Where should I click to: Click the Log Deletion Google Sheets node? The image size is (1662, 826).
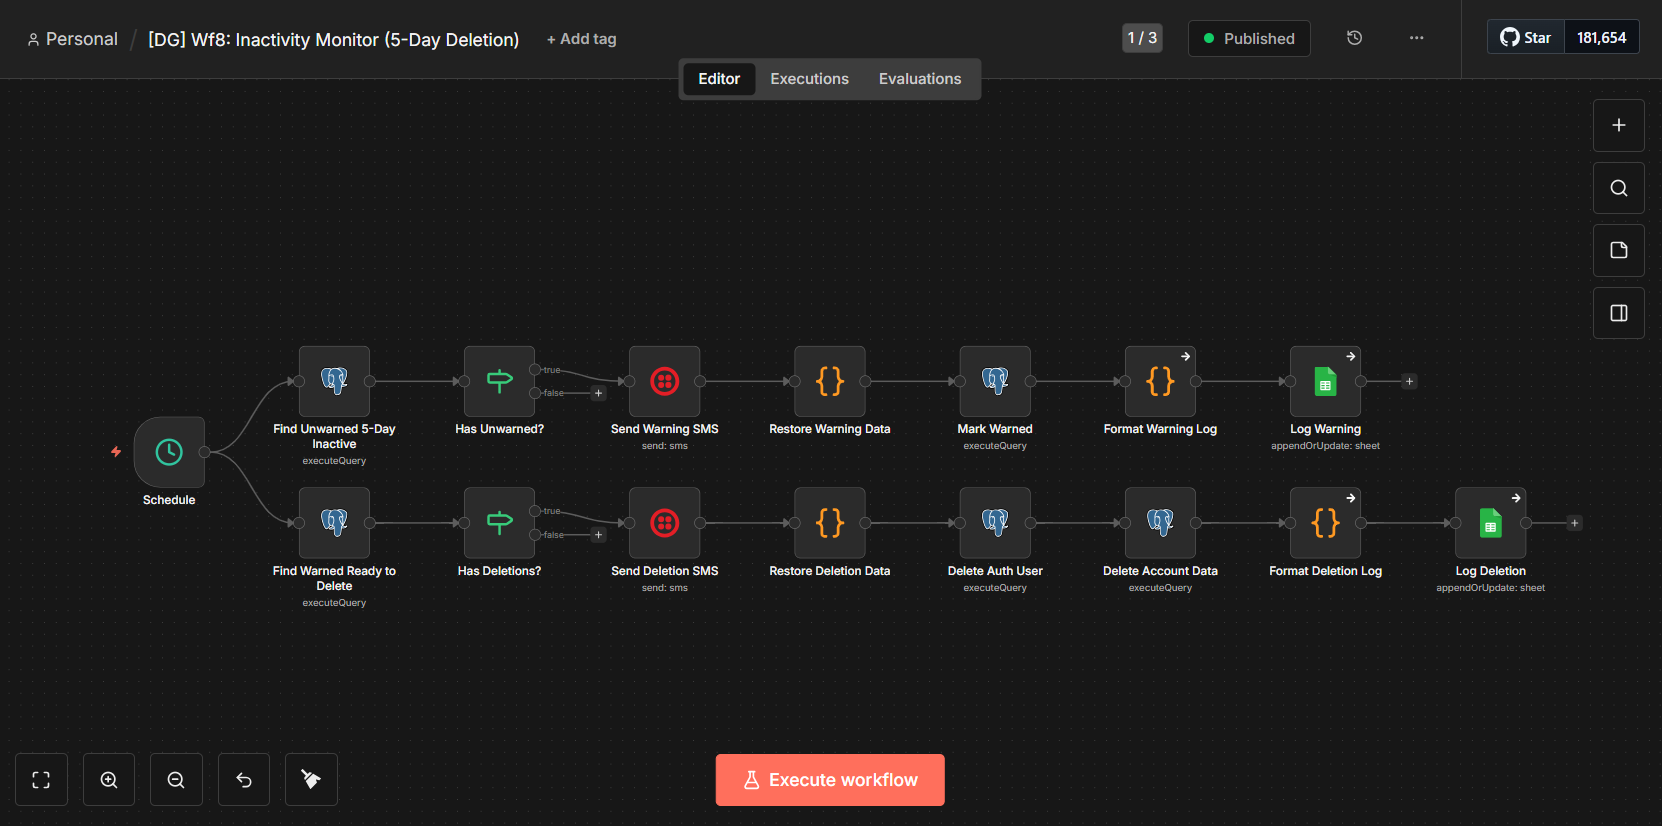coord(1490,523)
